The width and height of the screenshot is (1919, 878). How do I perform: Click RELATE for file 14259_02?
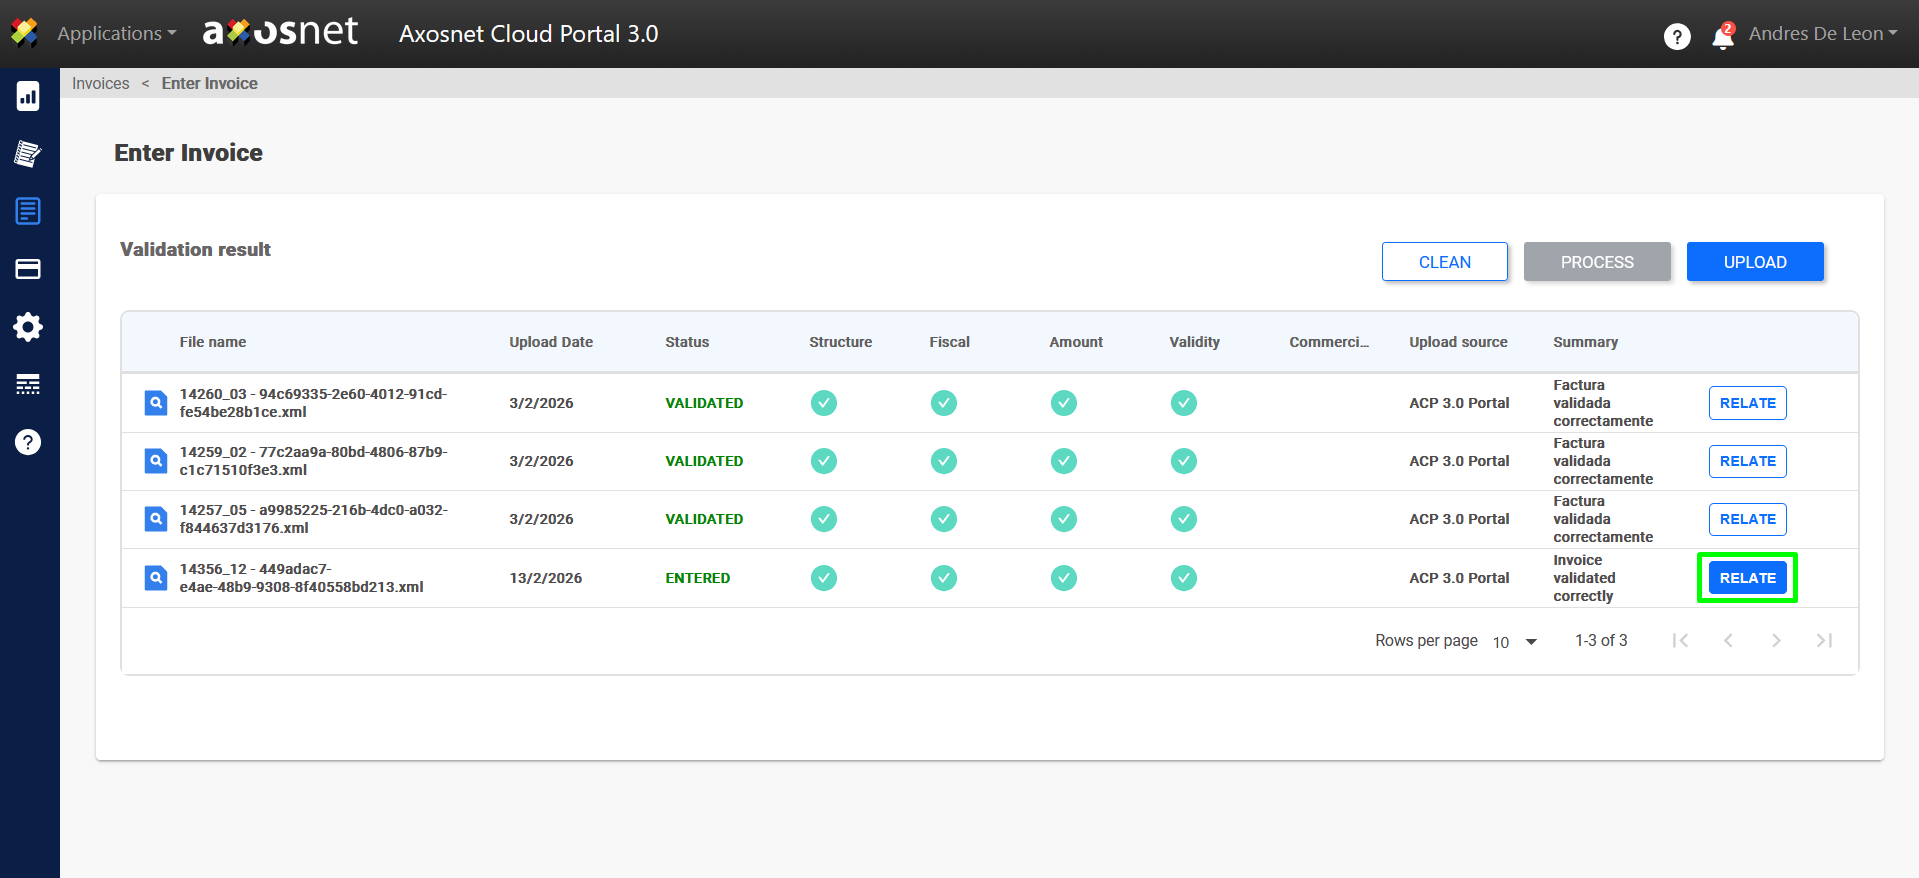point(1747,461)
